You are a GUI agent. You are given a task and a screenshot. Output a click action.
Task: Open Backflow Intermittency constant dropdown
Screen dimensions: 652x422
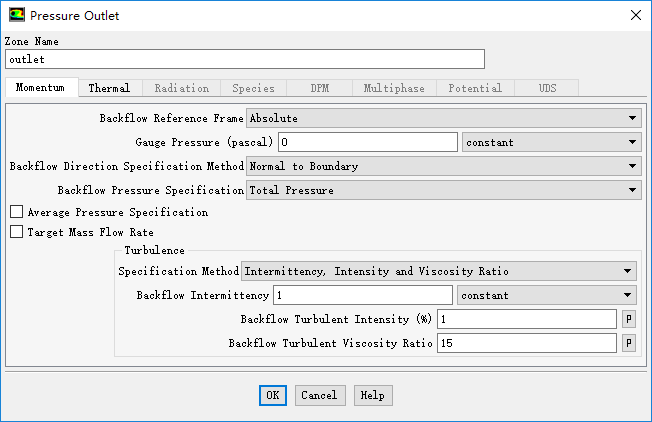547,295
